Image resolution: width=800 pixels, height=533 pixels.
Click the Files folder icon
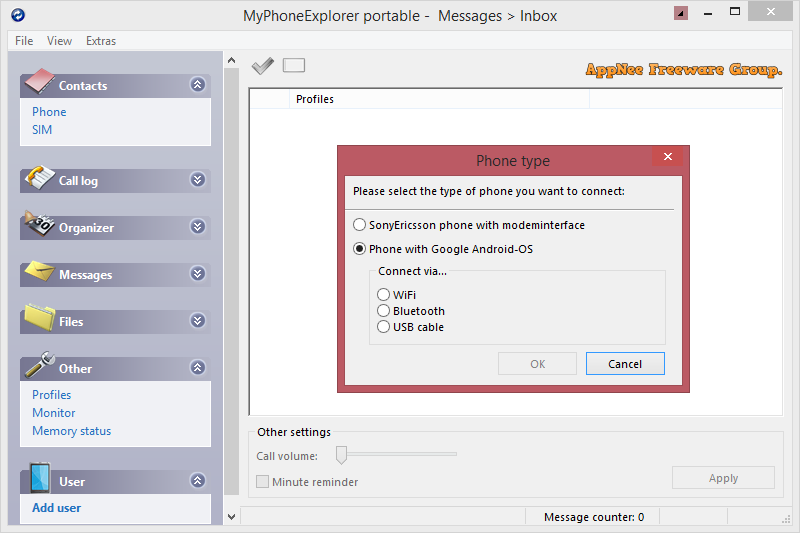click(39, 317)
